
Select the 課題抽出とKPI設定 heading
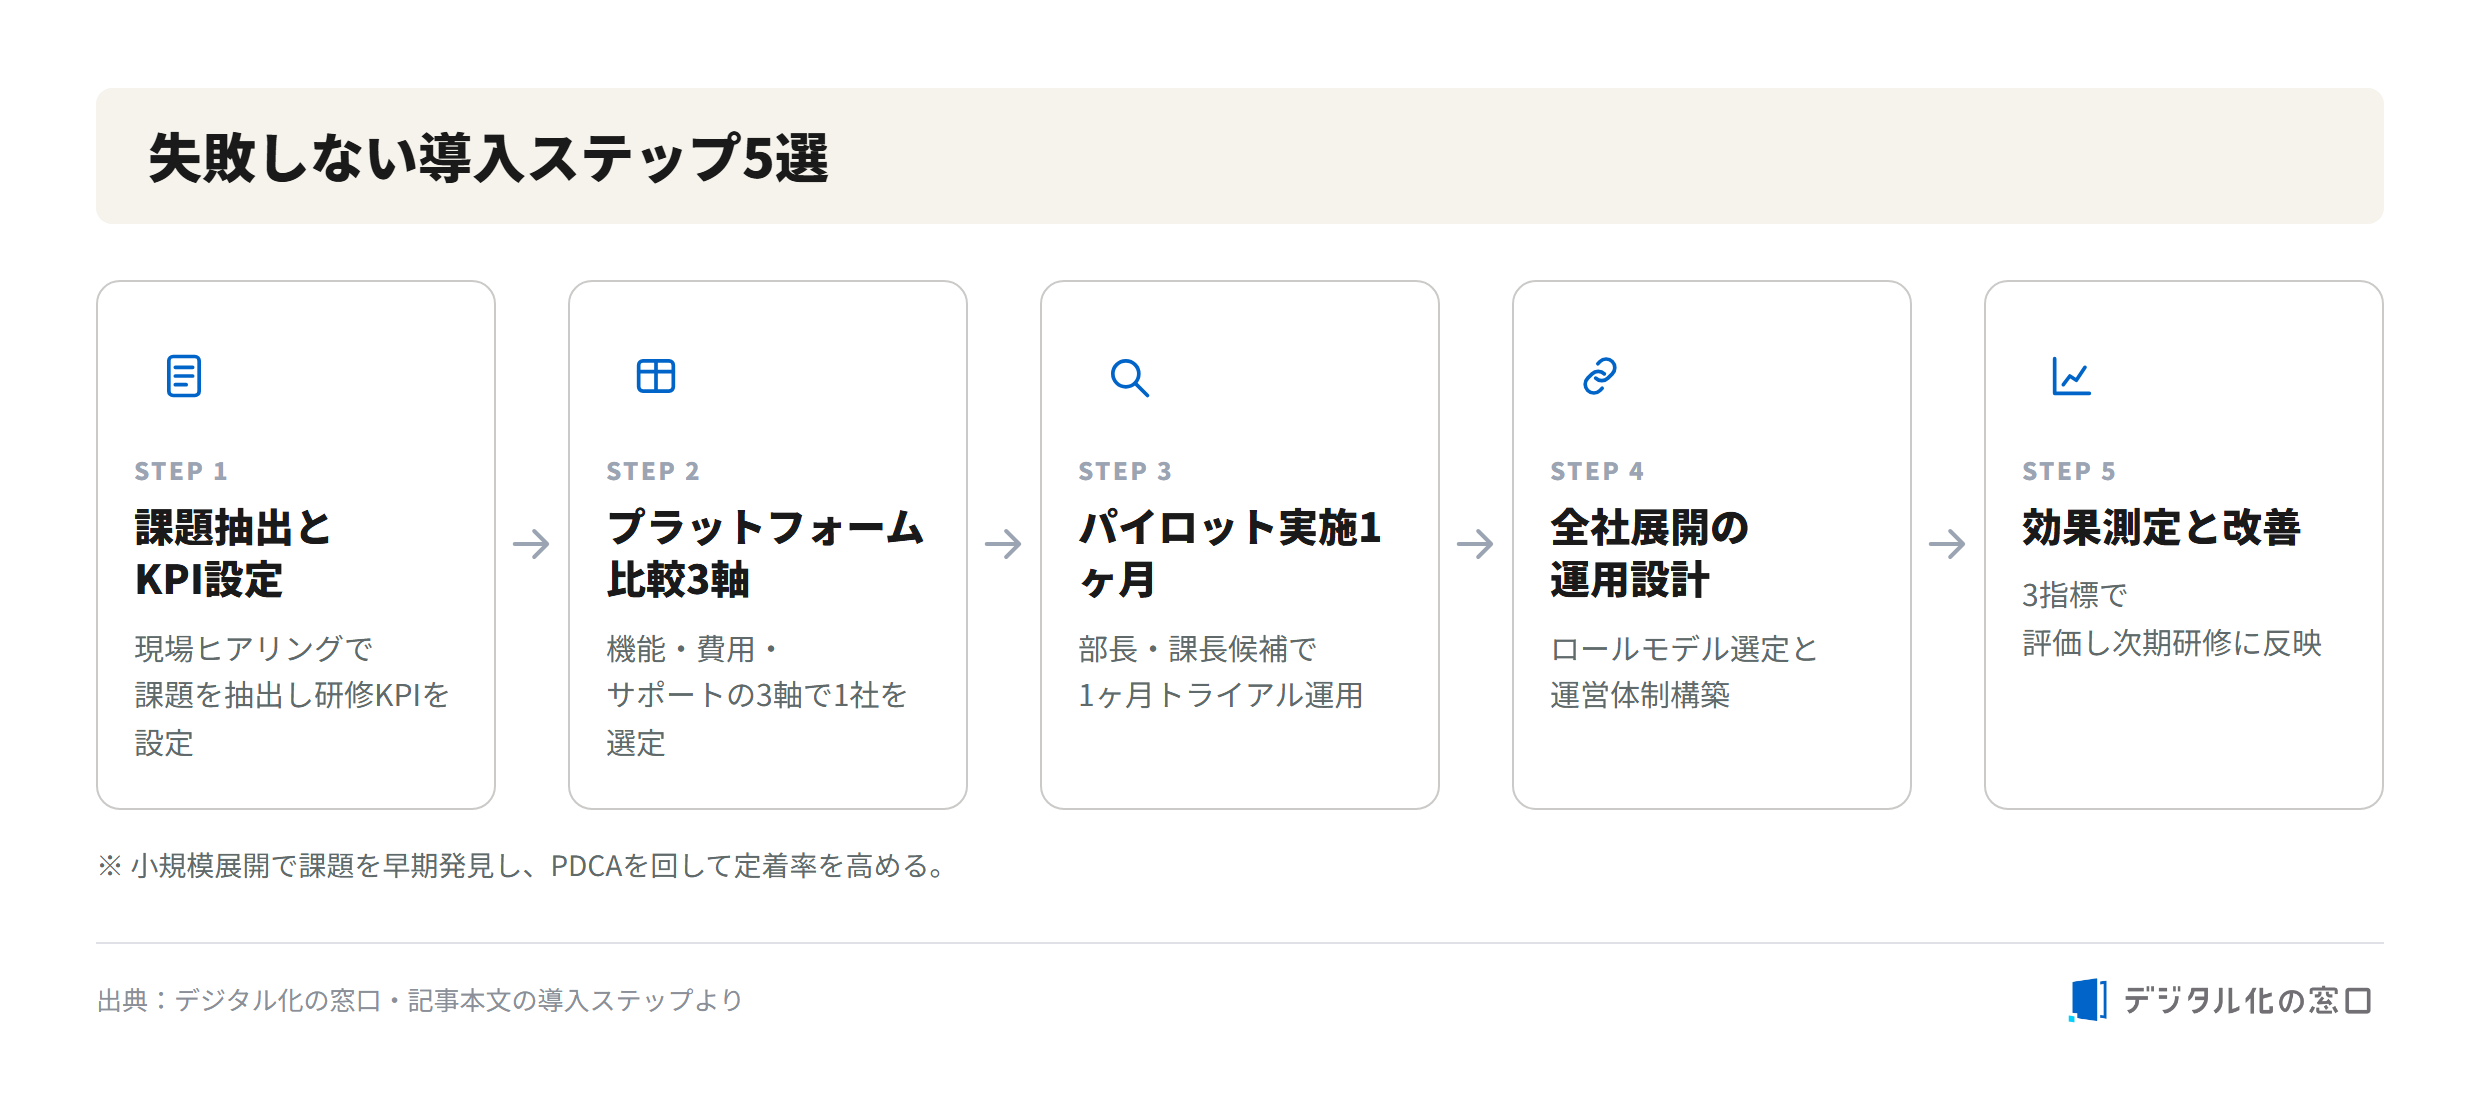click(x=233, y=554)
